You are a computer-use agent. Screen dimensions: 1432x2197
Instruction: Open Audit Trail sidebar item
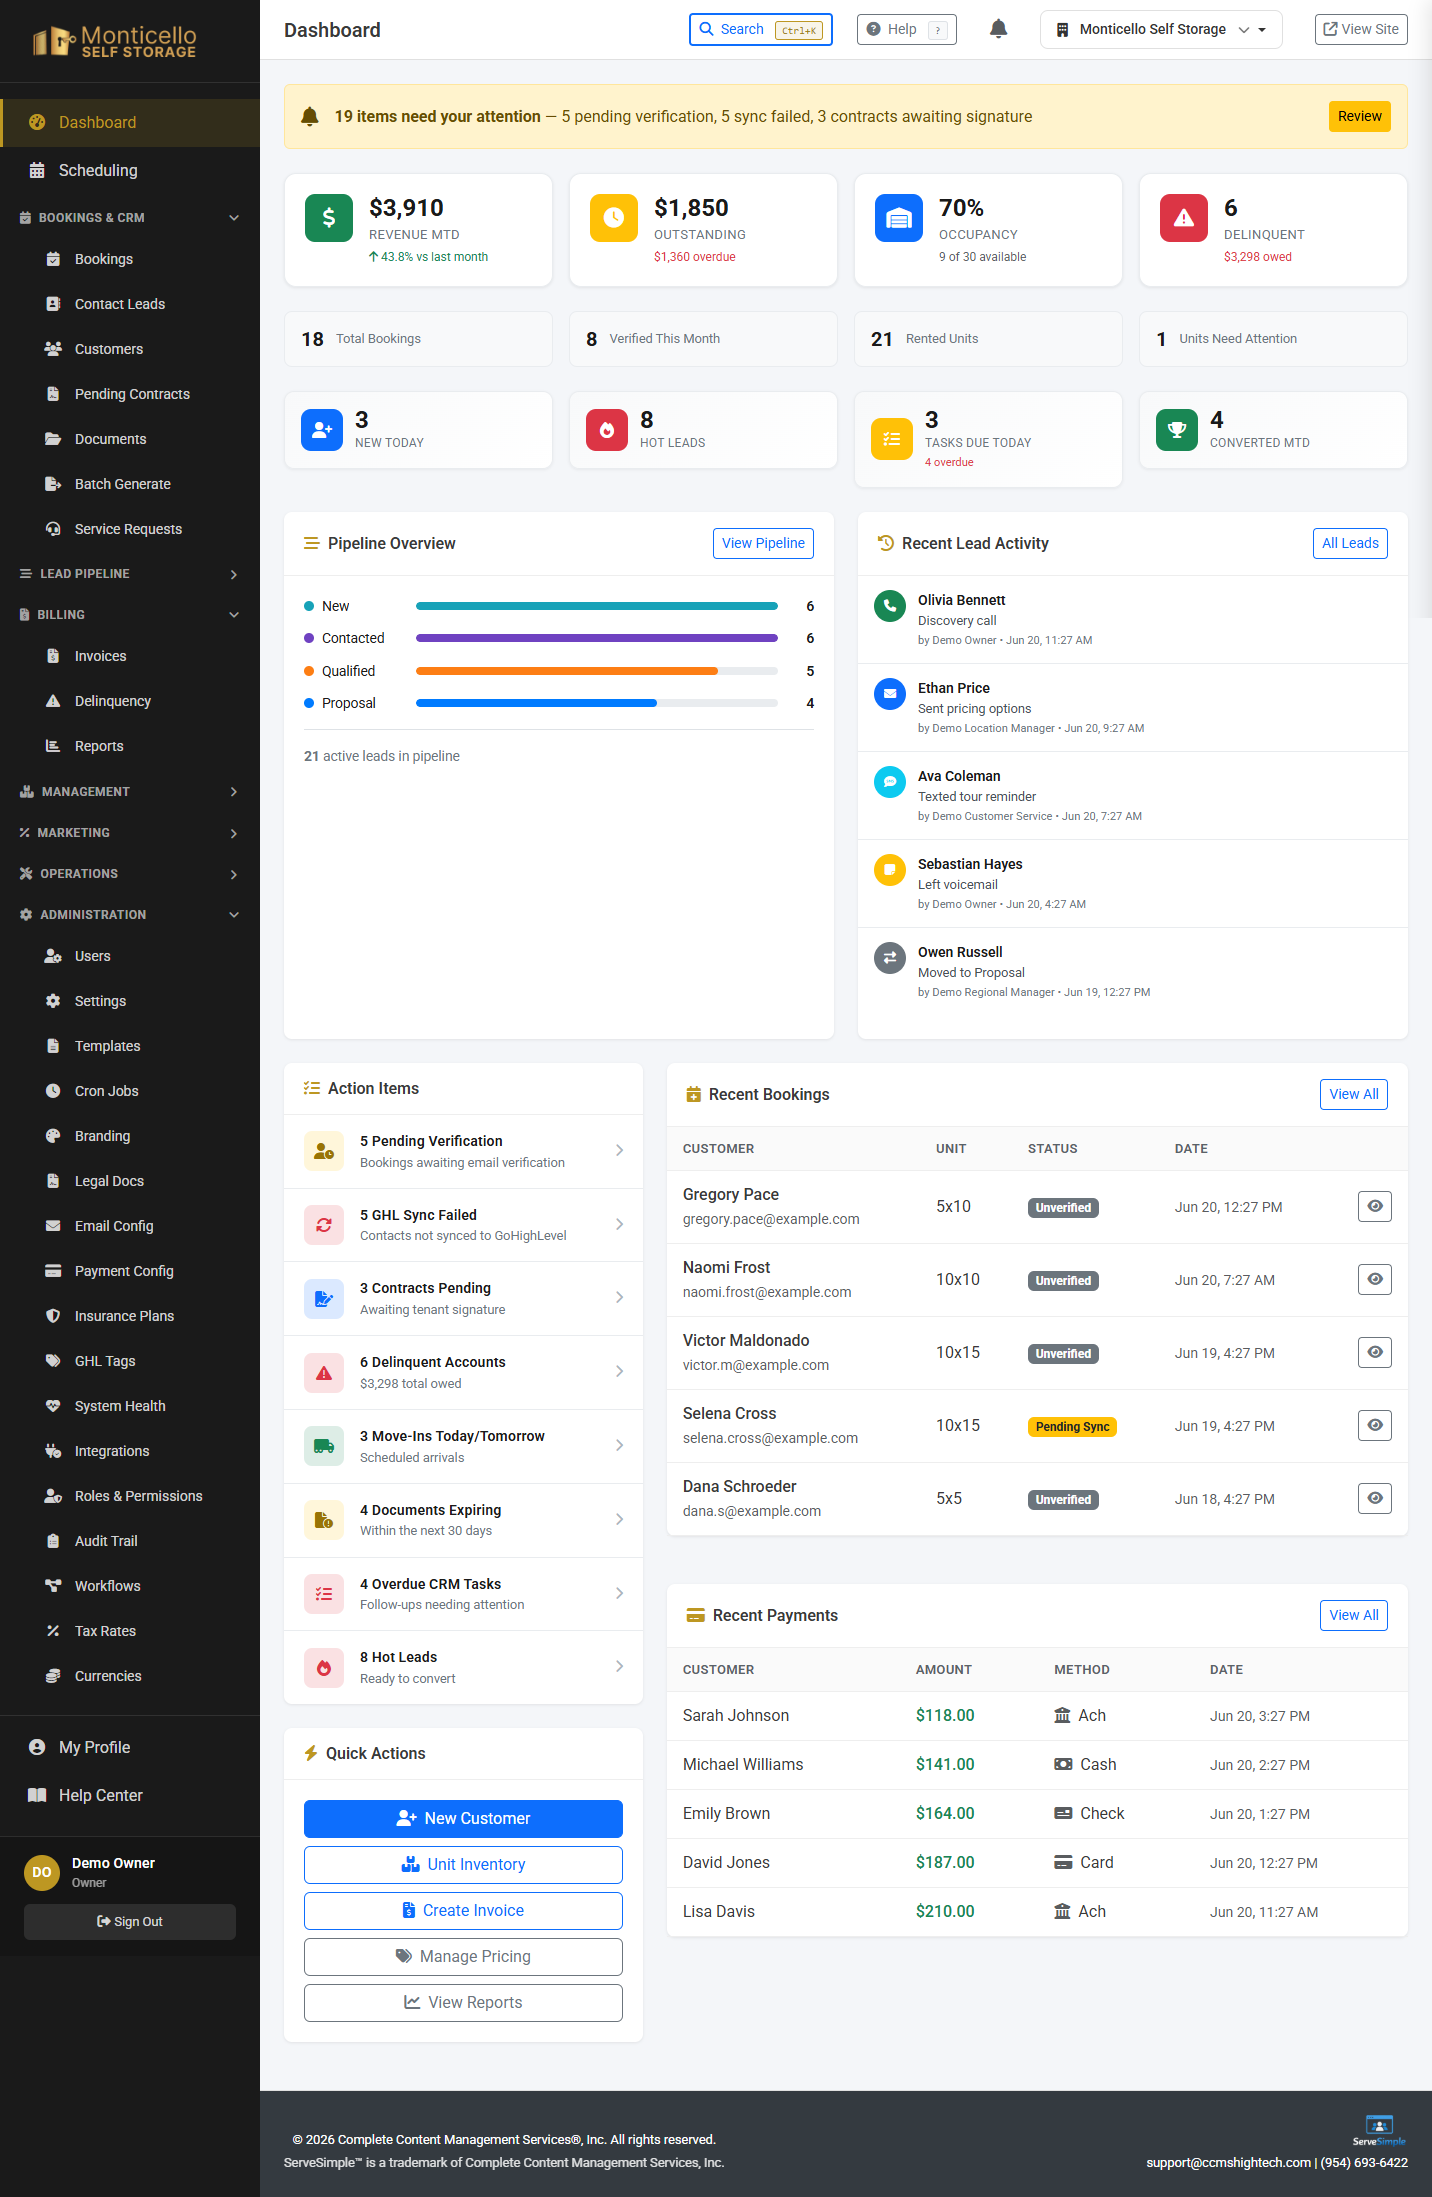click(130, 1541)
